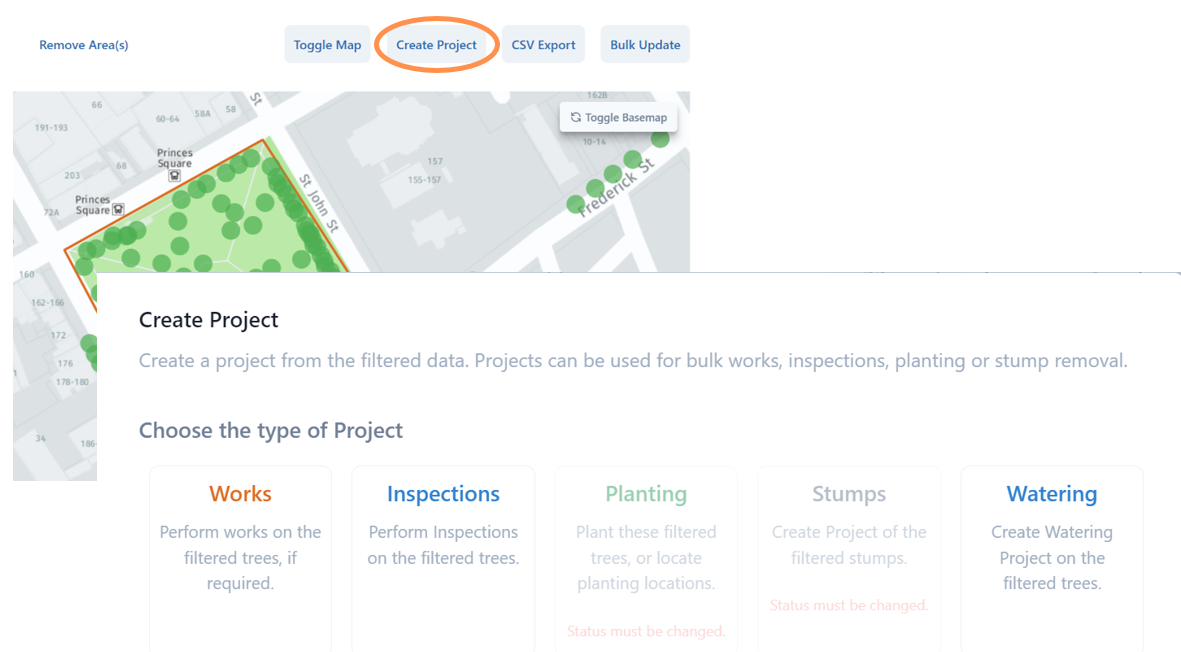The image size is (1181, 652).
Task: Choose the Works project type
Action: (240, 540)
